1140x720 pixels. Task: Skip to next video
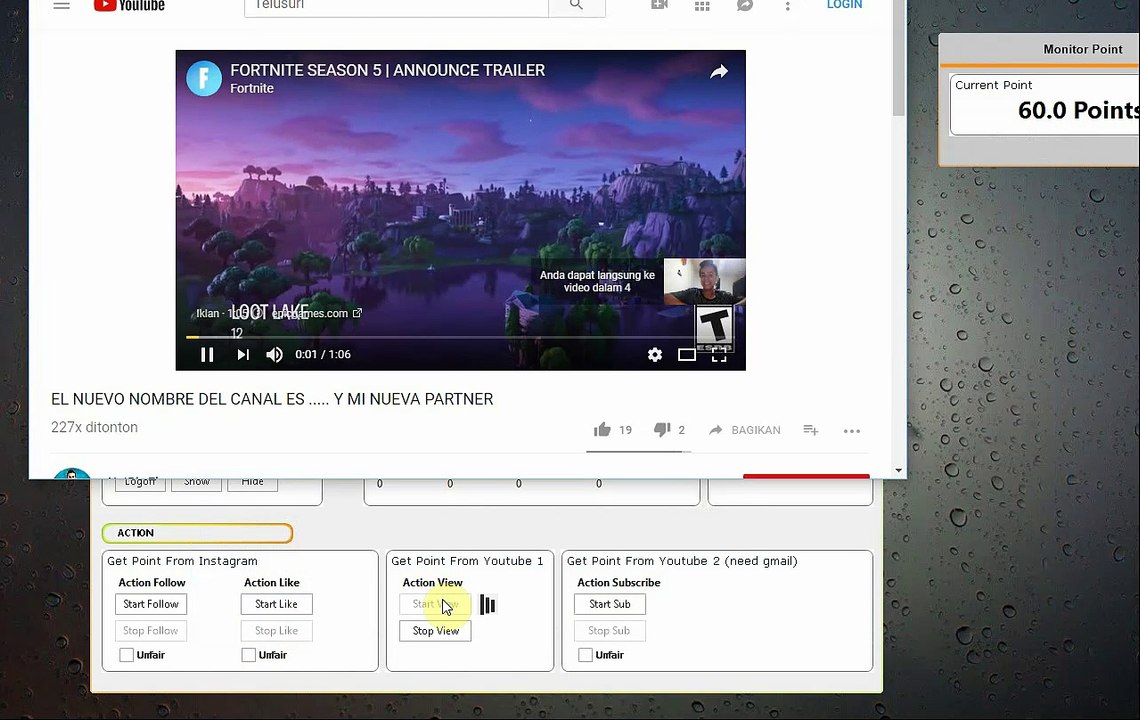click(x=243, y=354)
